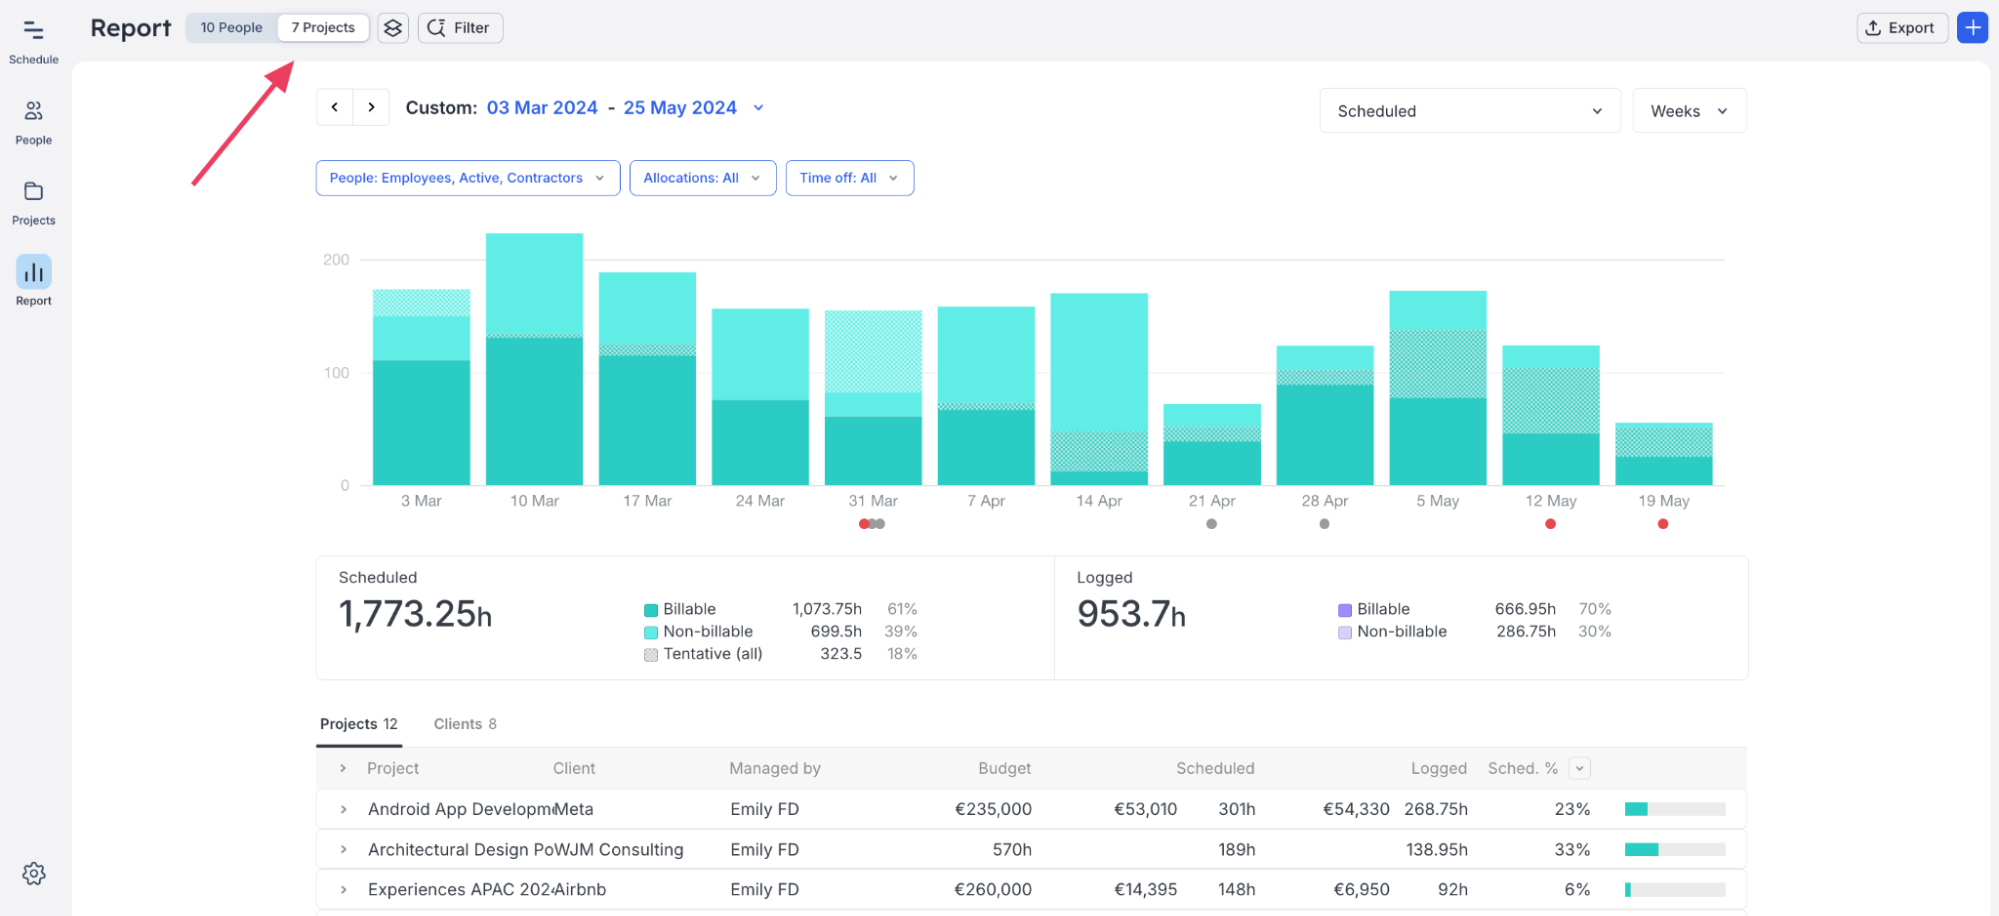Screen dimensions: 1999x916
Task: Open the Allocations: All filter dropdown
Action: click(x=702, y=178)
